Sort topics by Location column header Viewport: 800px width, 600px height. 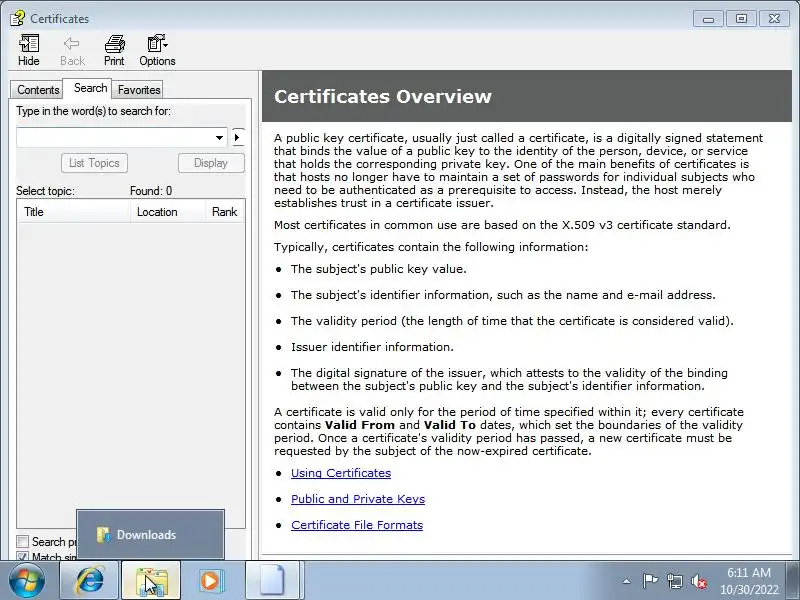[168, 212]
